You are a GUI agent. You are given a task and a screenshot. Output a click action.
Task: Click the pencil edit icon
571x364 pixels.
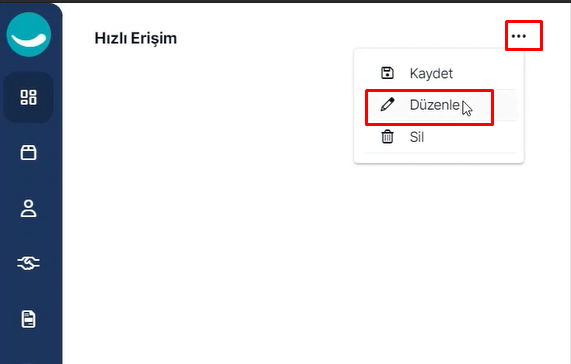tap(387, 104)
